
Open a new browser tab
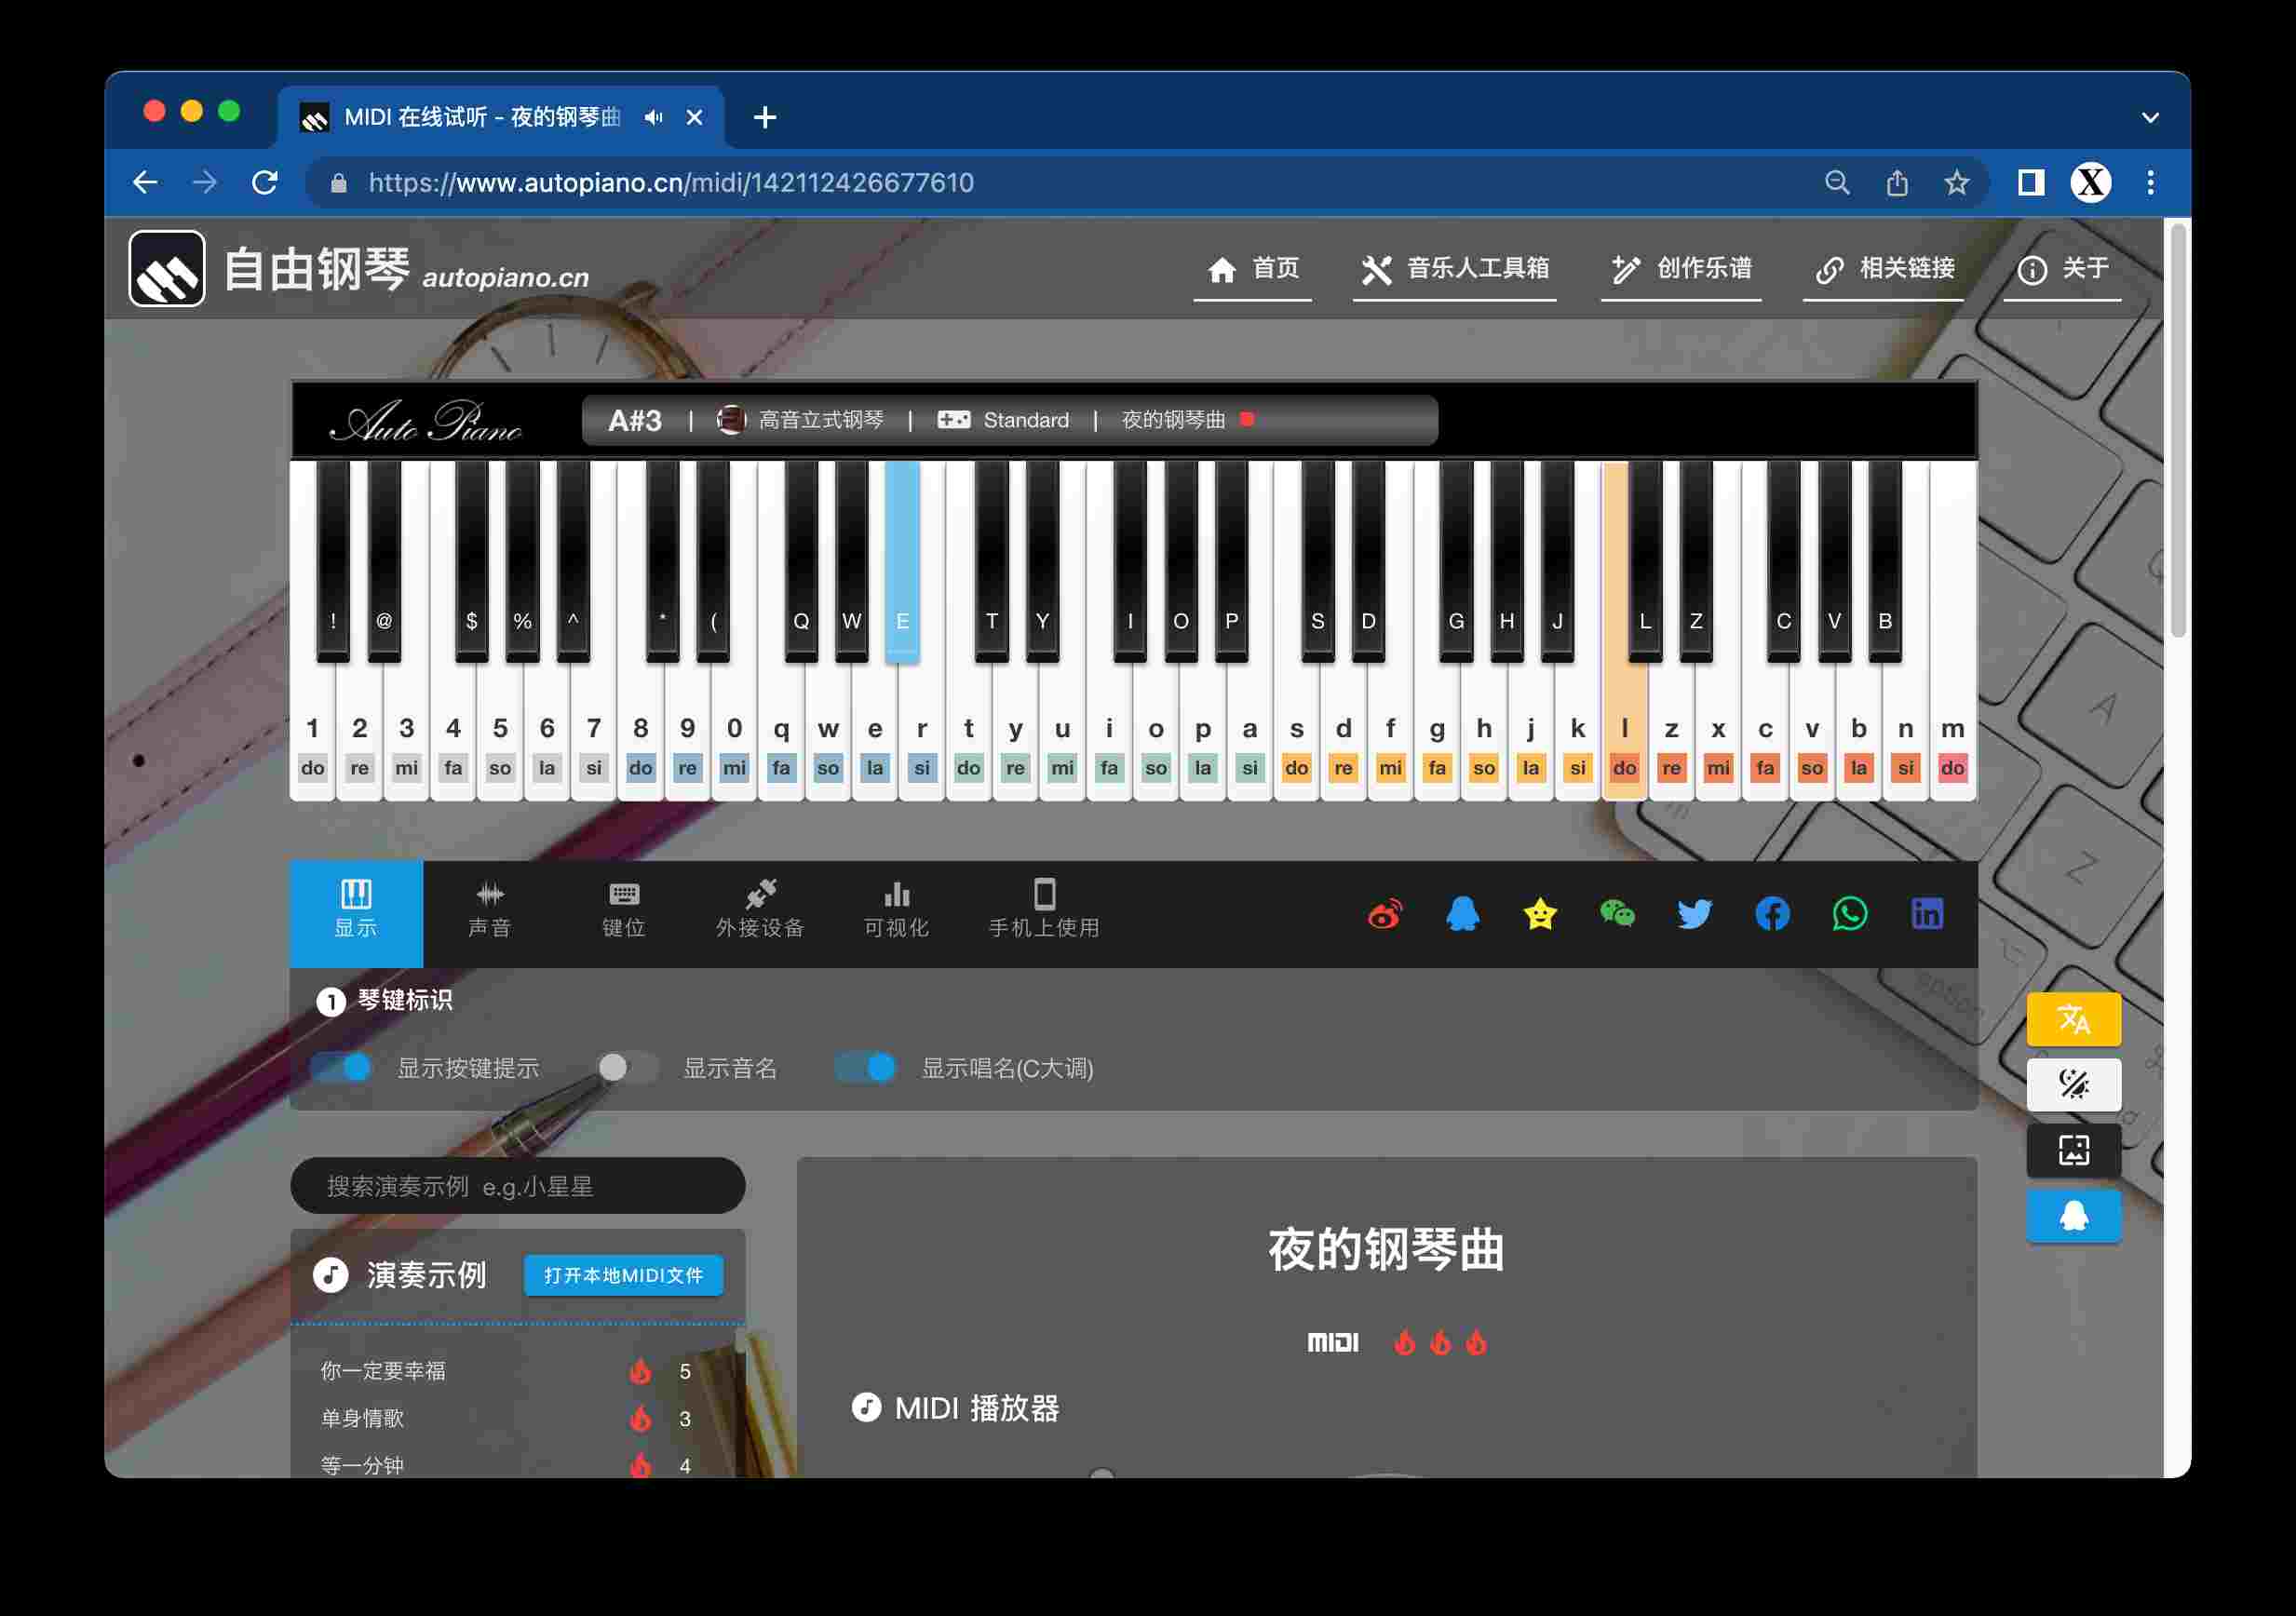[765, 118]
